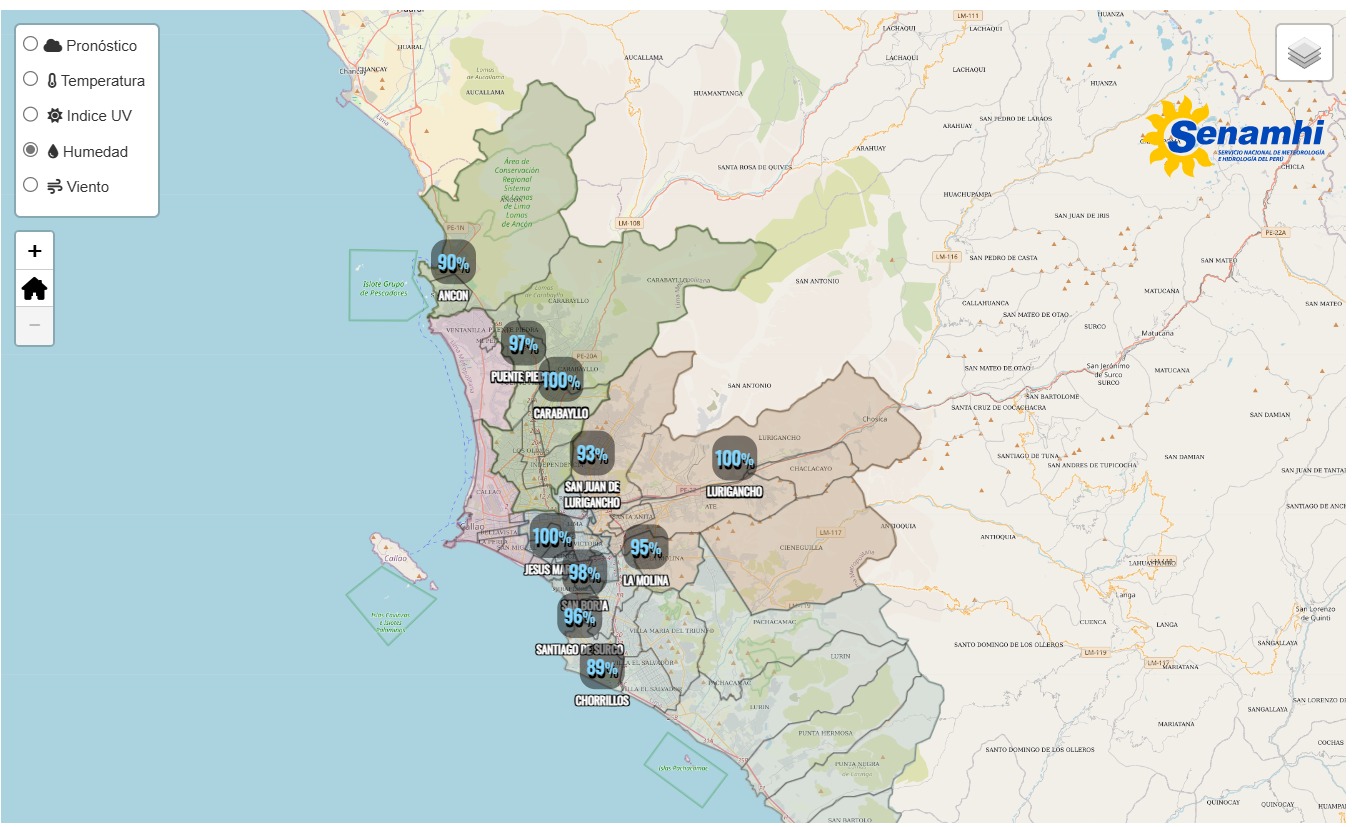Viewport: 1352px width, 827px height.
Task: Click the Senamhi logo
Action: [x=1236, y=137]
